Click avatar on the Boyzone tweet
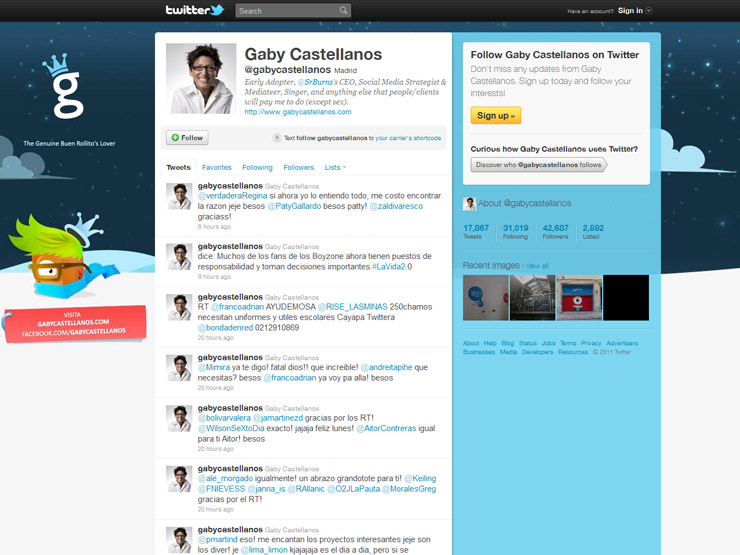740x555 pixels. (179, 257)
